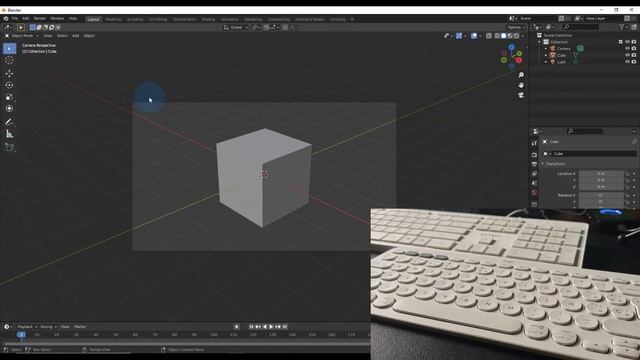The width and height of the screenshot is (640, 360).
Task: Open the Help menu
Action: [x=73, y=19]
